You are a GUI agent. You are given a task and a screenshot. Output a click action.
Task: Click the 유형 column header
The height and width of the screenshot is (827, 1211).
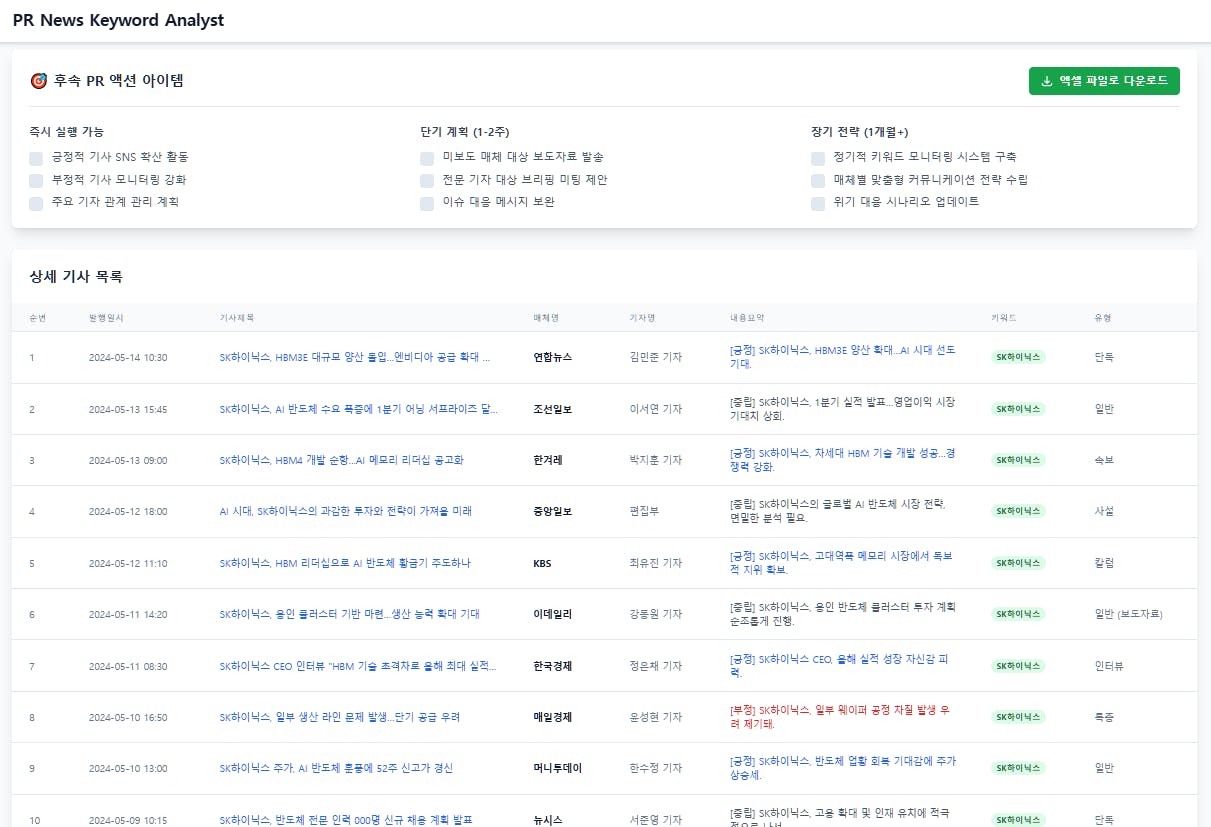tap(1103, 317)
